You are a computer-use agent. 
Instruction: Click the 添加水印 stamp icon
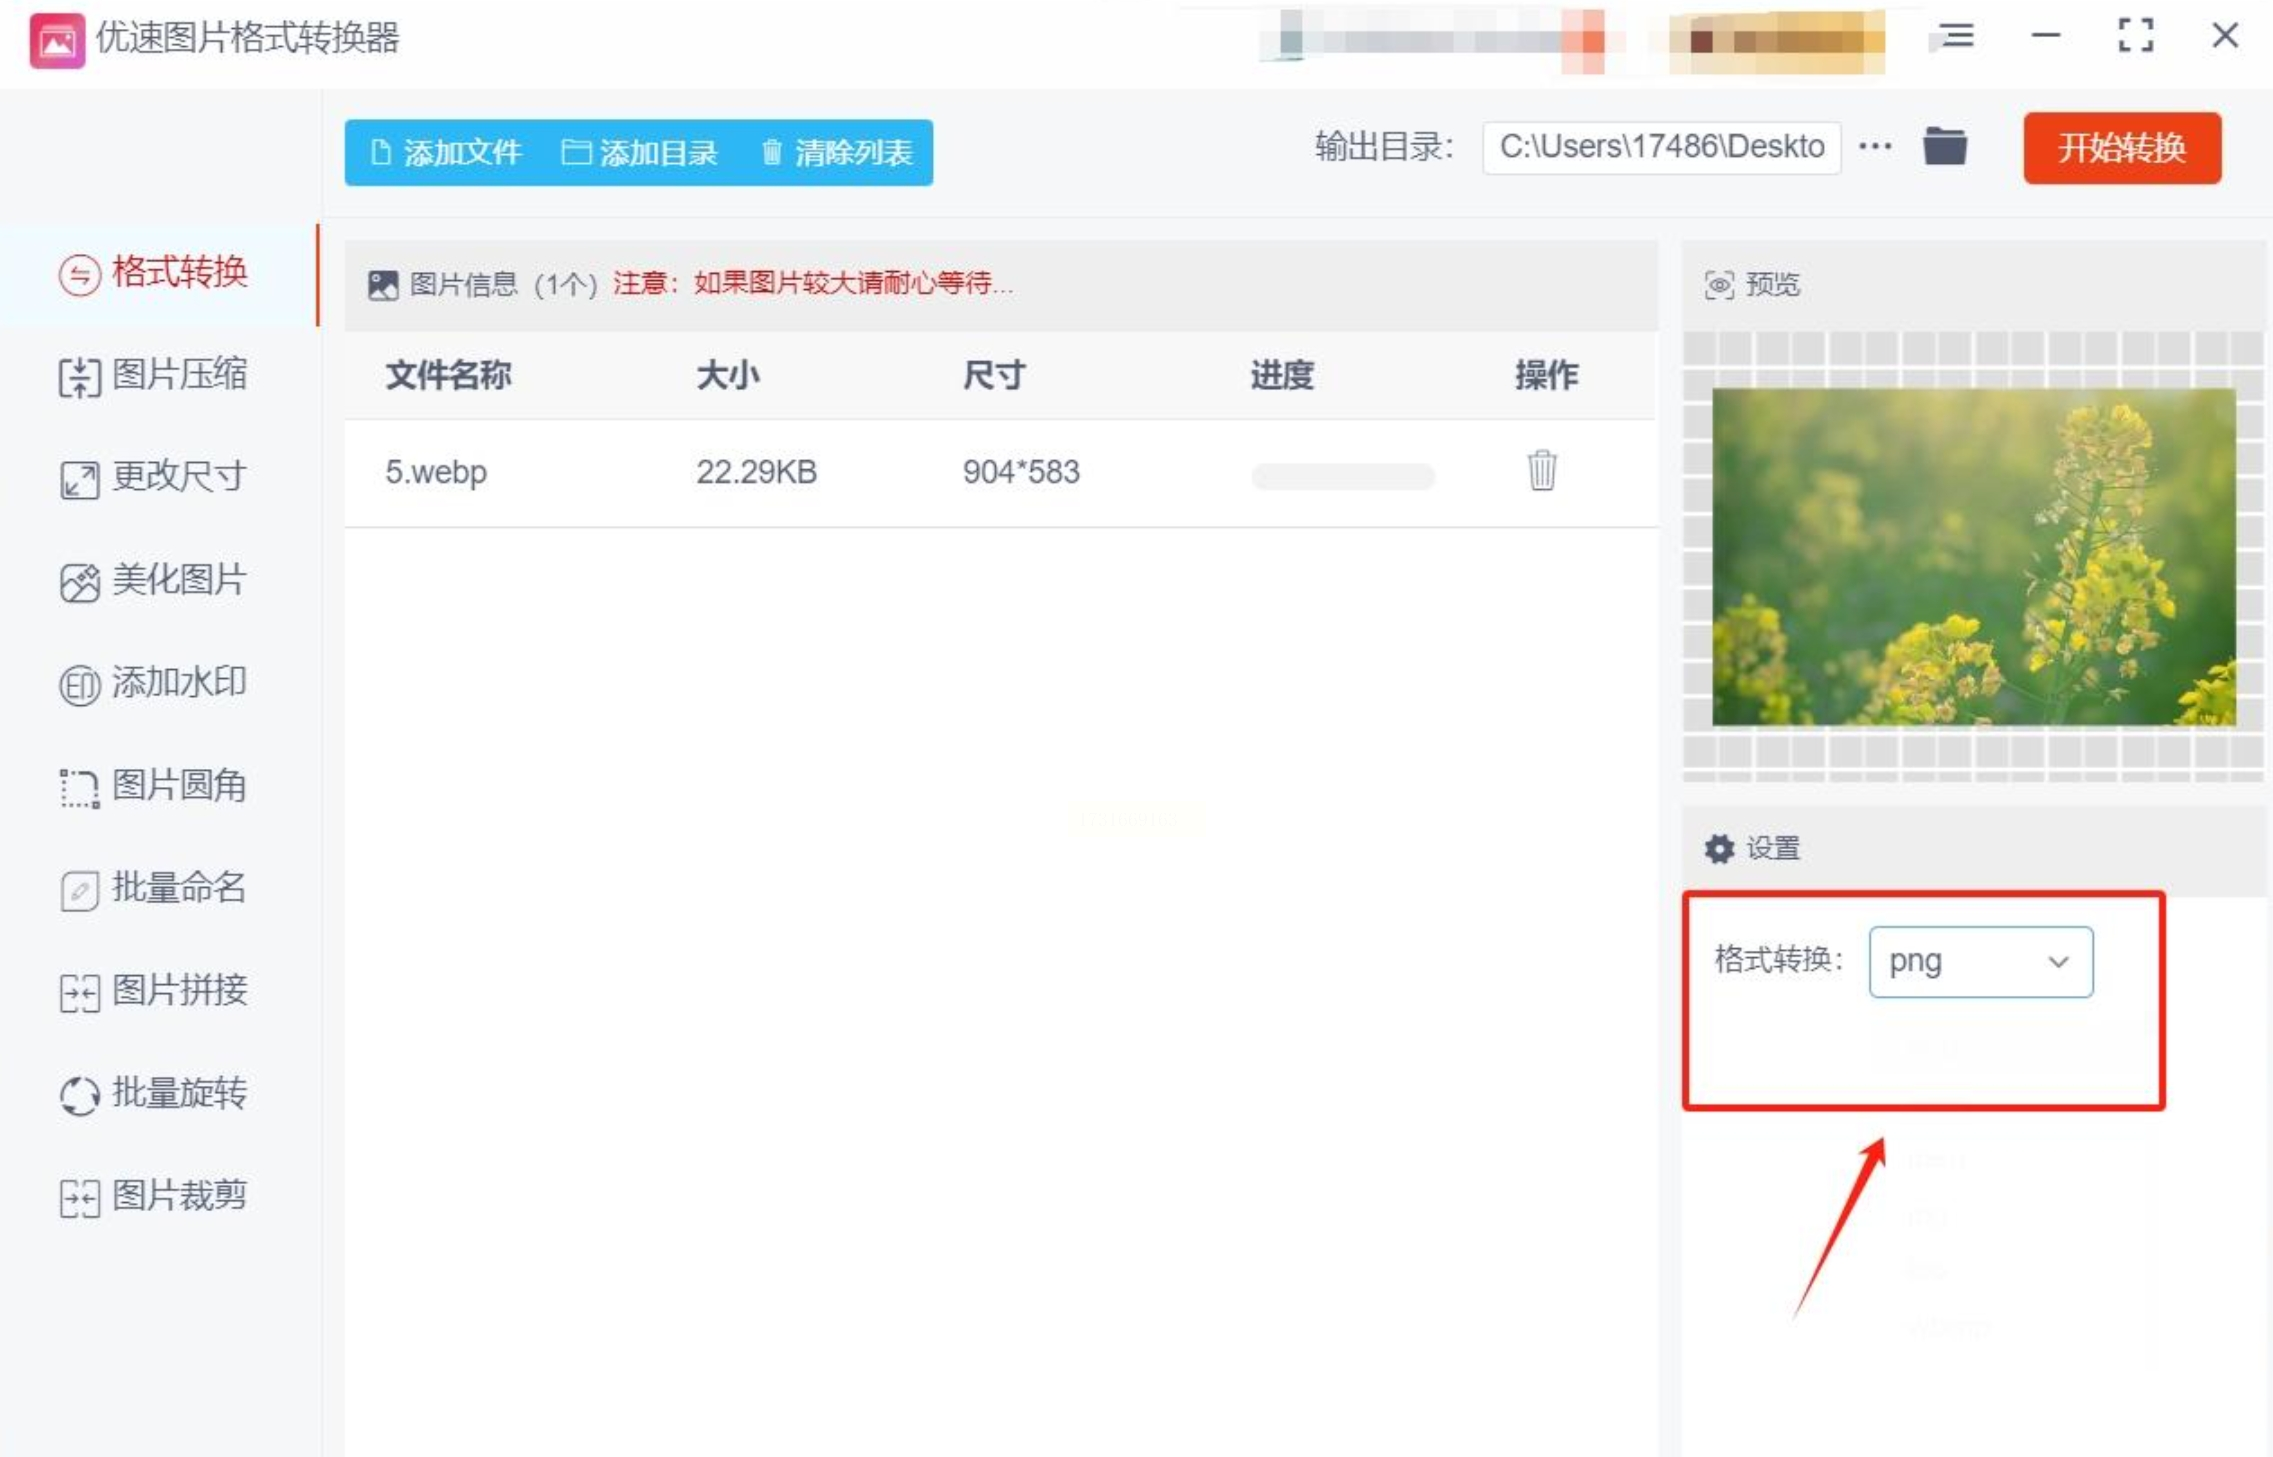click(79, 686)
